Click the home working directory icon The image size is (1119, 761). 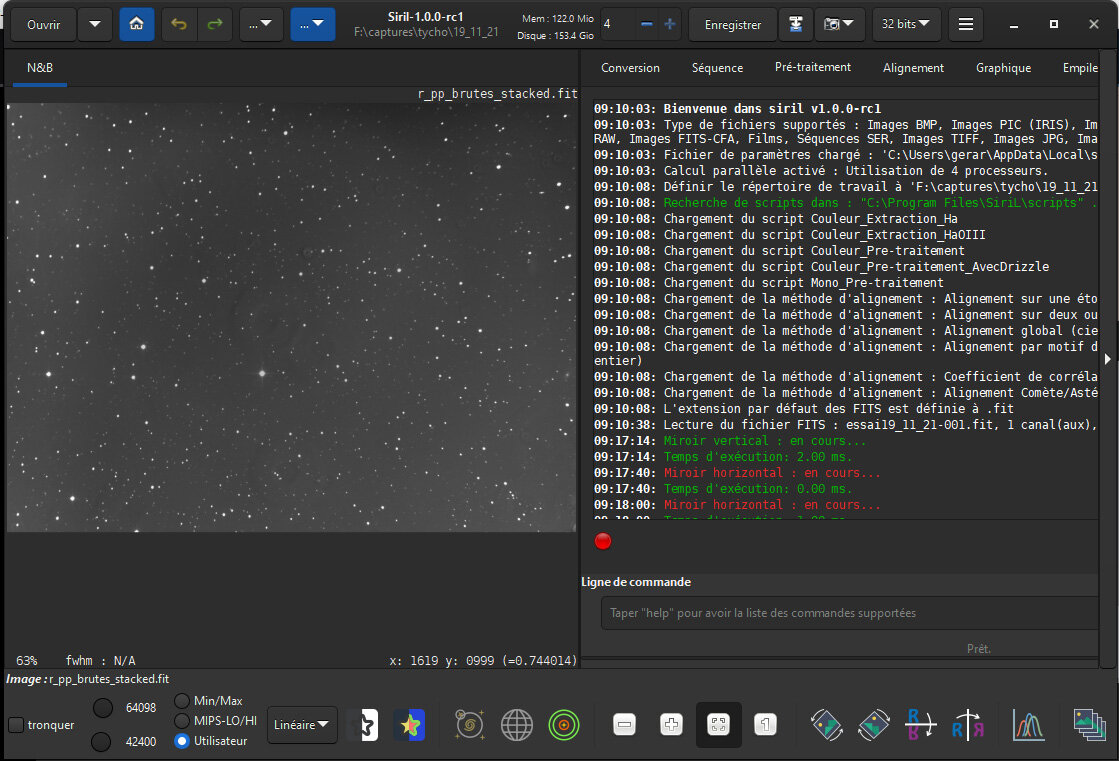point(136,24)
